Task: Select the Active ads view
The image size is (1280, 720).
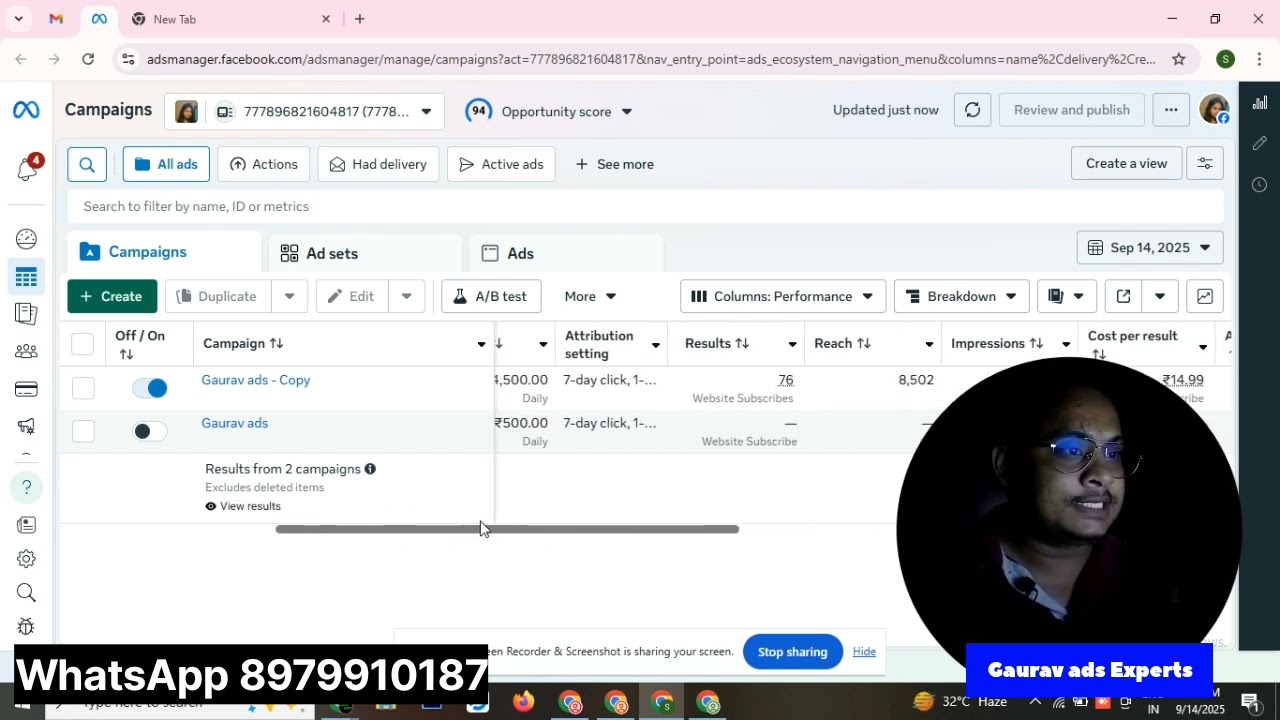Action: tap(501, 164)
